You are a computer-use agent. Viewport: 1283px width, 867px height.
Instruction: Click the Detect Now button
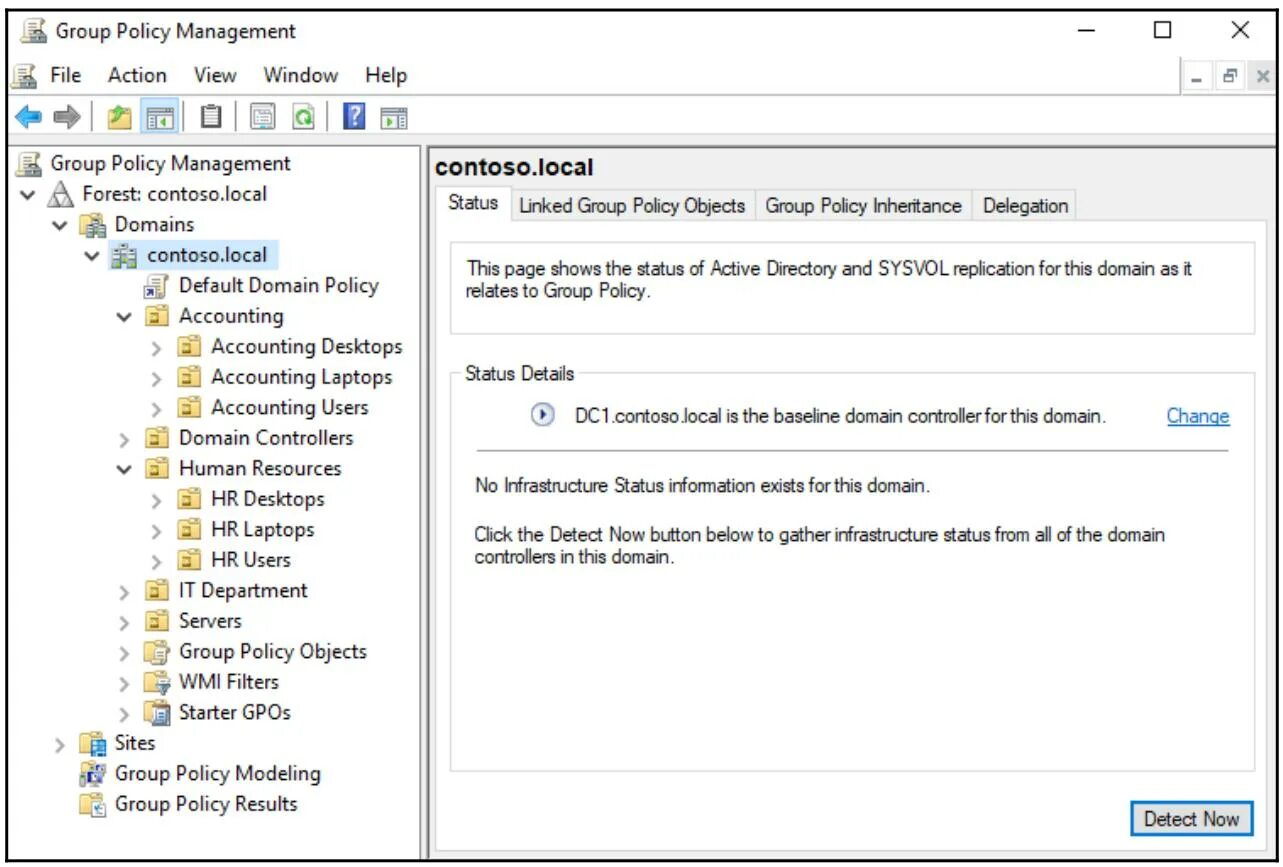pos(1191,819)
